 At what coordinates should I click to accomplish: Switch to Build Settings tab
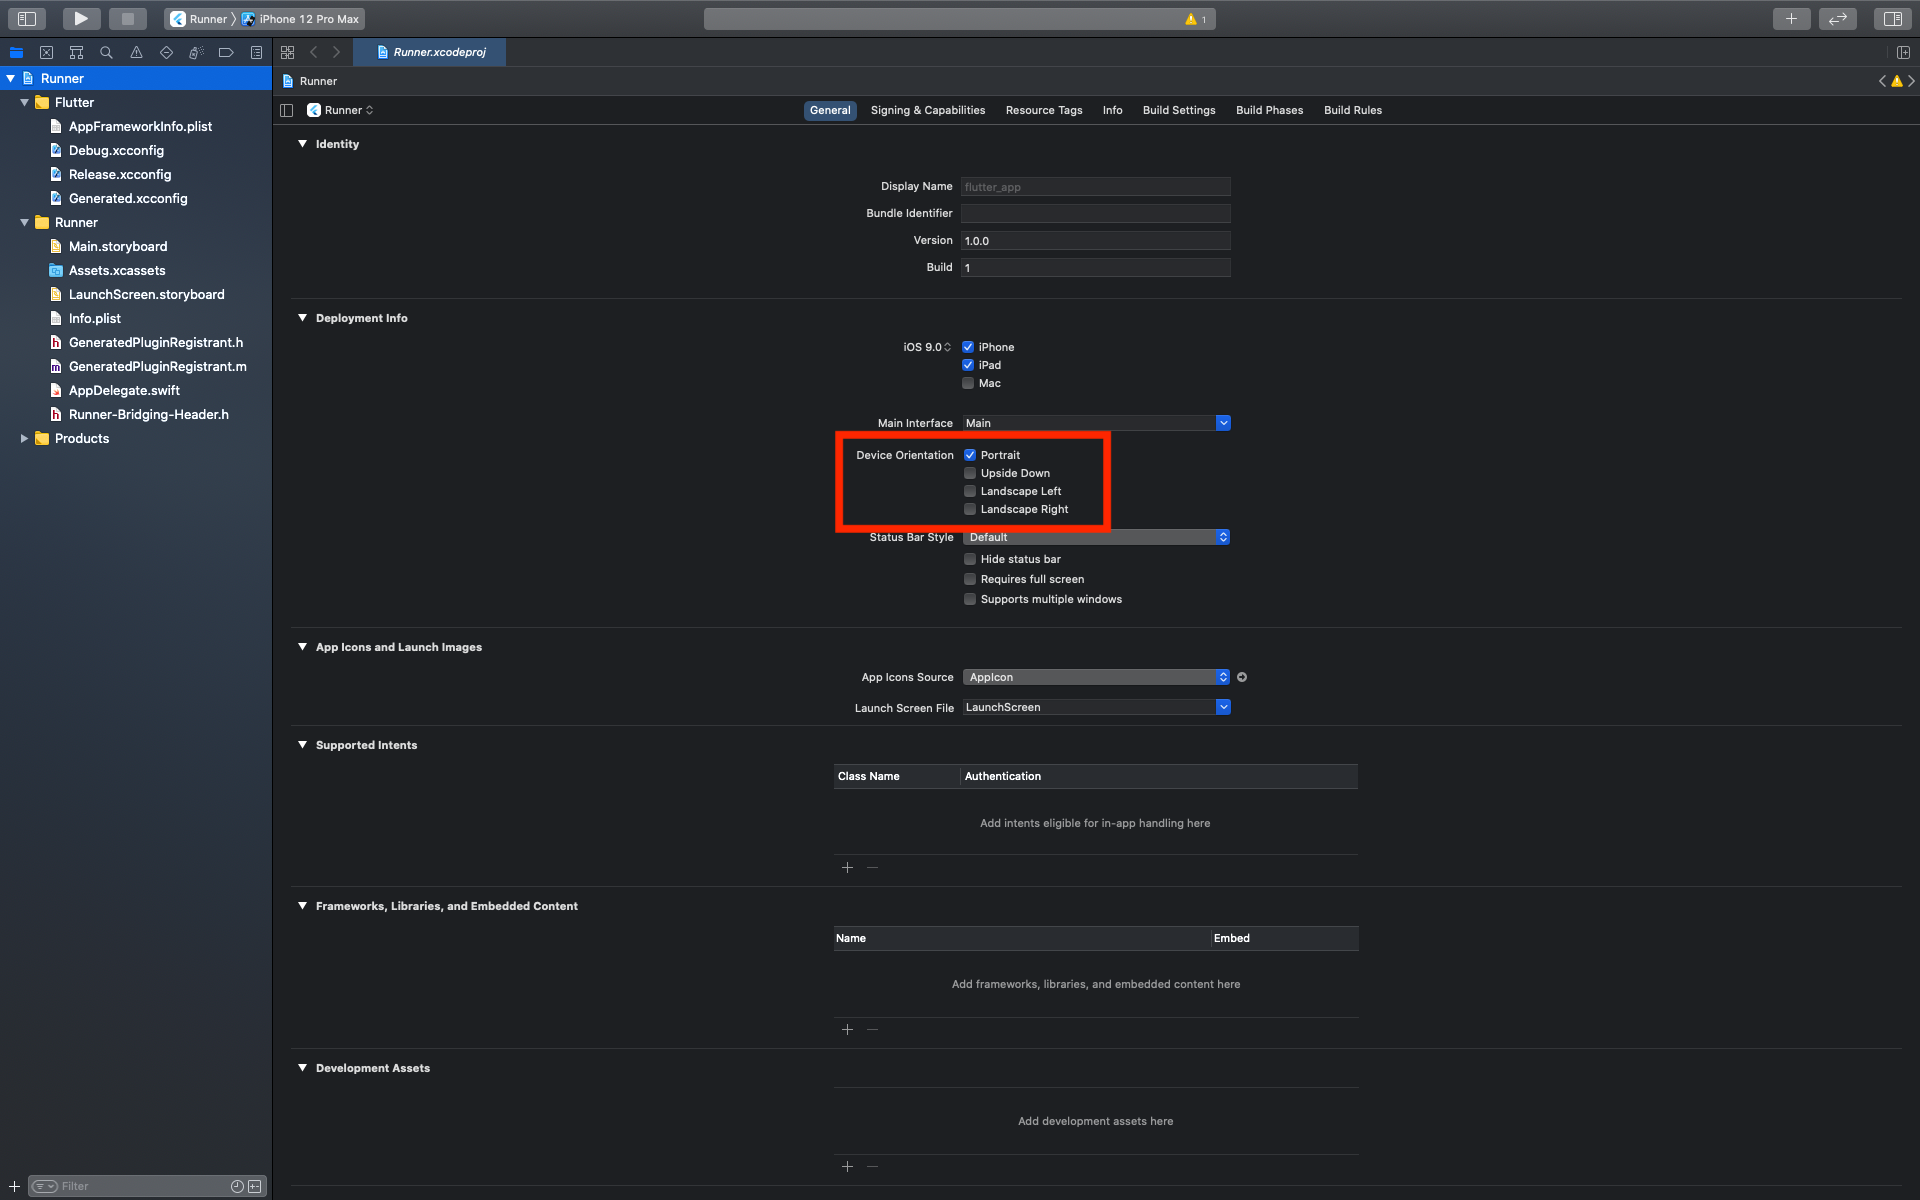coord(1179,110)
